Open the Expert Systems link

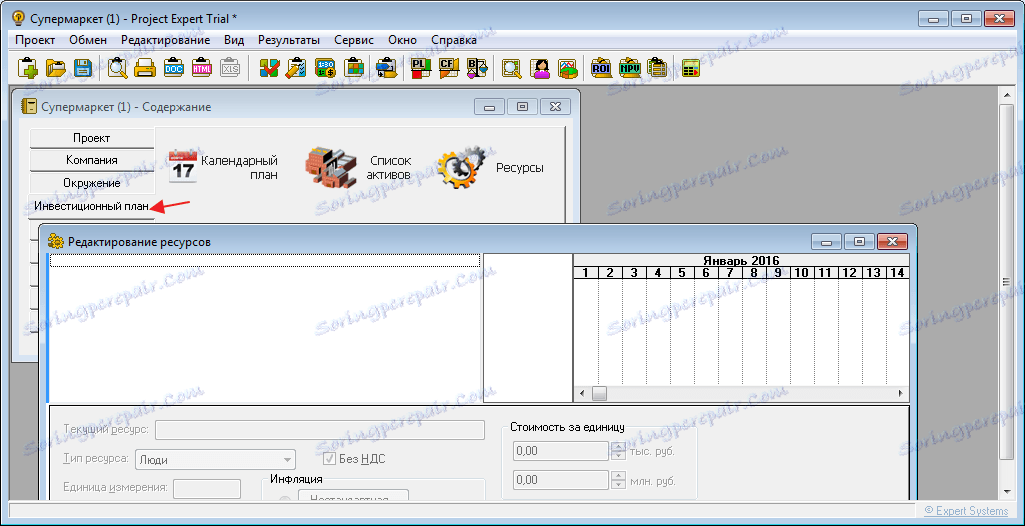coord(966,510)
